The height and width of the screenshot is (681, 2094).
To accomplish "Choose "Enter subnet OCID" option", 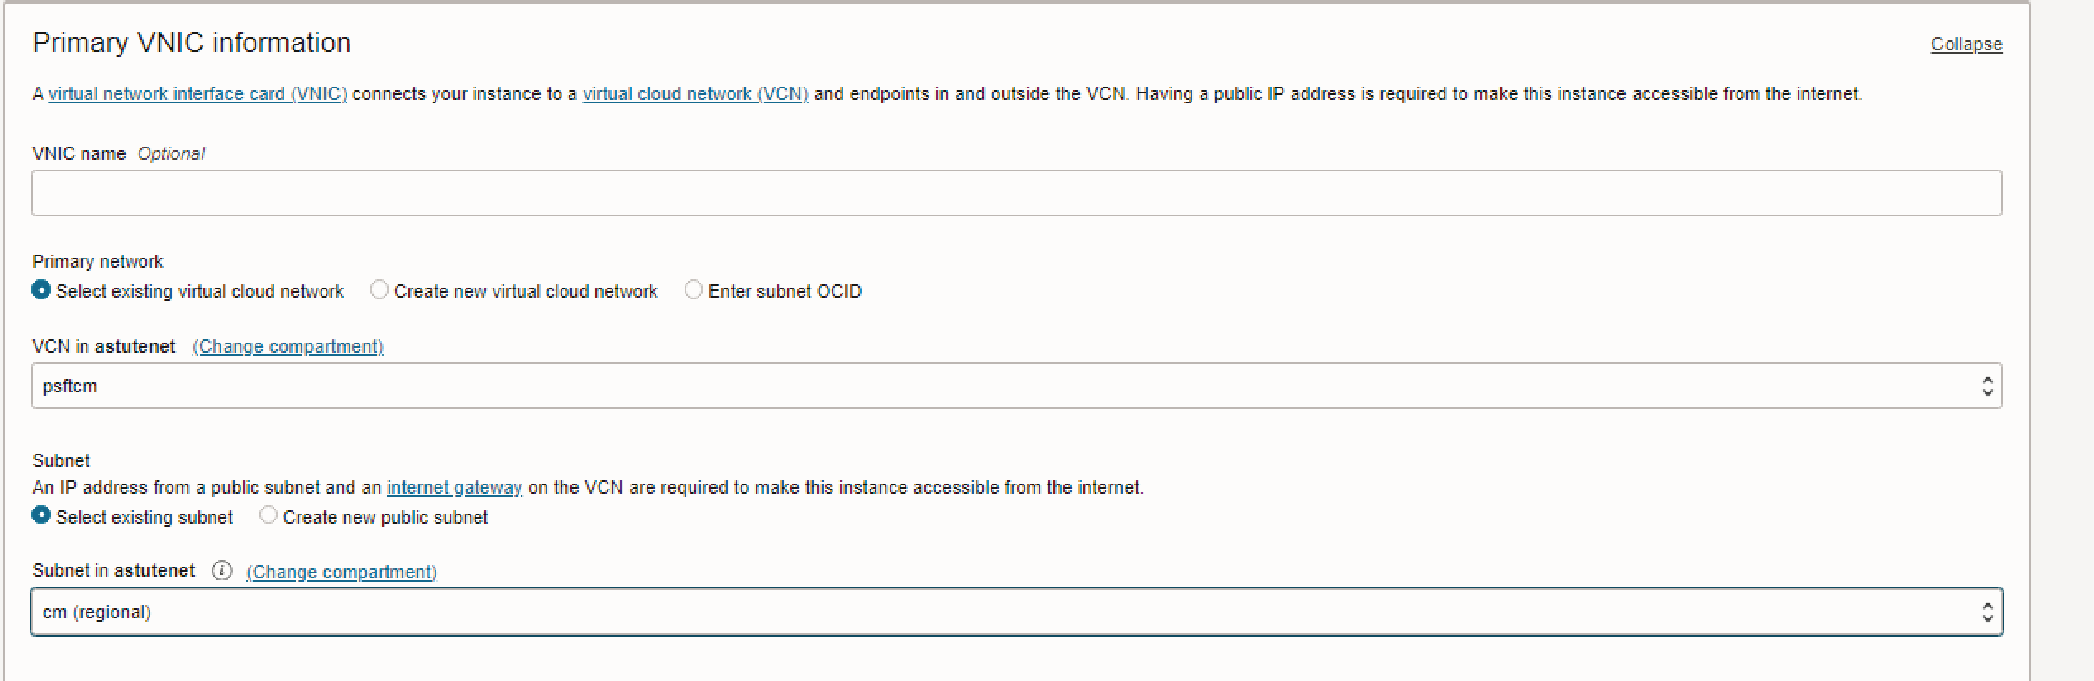I will 694,289.
